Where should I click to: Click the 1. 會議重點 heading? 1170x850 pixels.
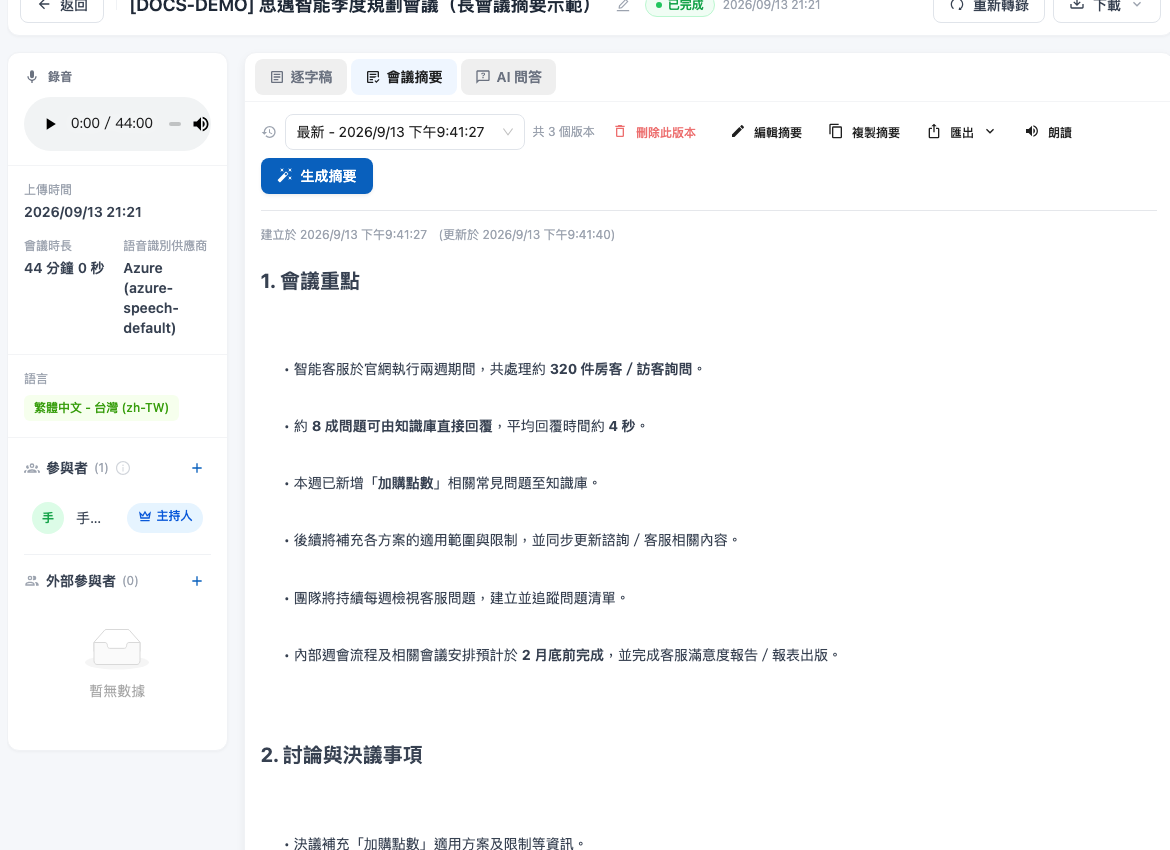click(310, 281)
